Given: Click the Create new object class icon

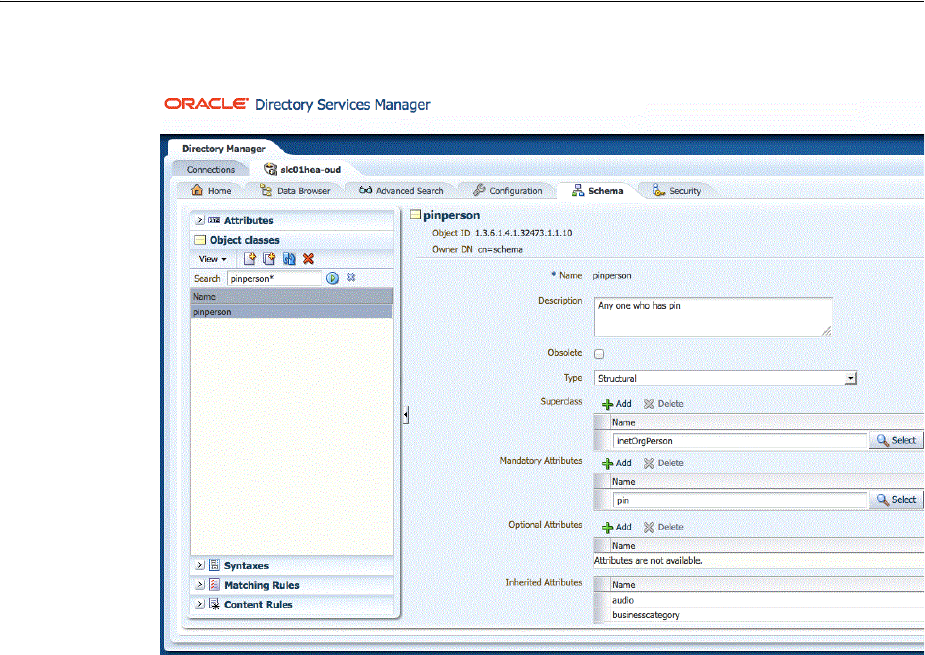Looking at the screenshot, I should 250,258.
